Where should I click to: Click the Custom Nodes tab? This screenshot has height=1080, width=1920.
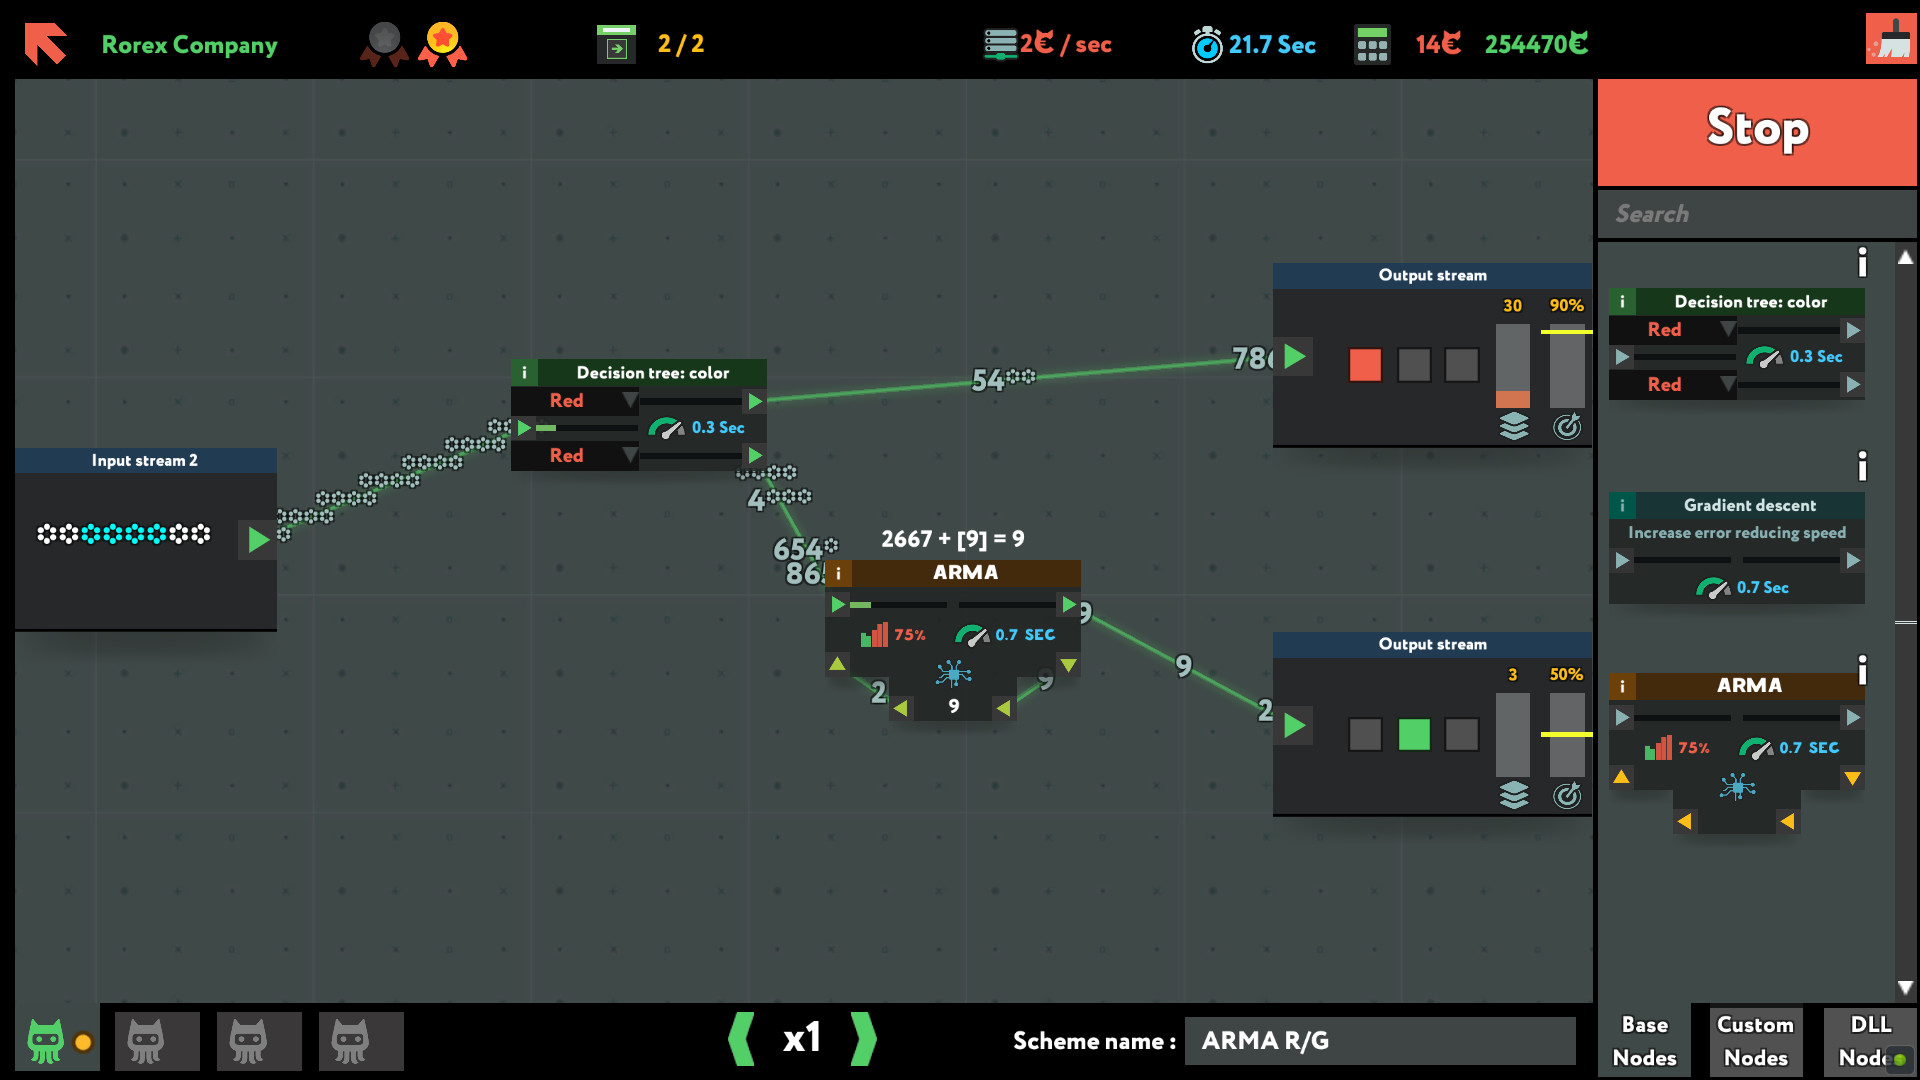click(x=1756, y=1040)
